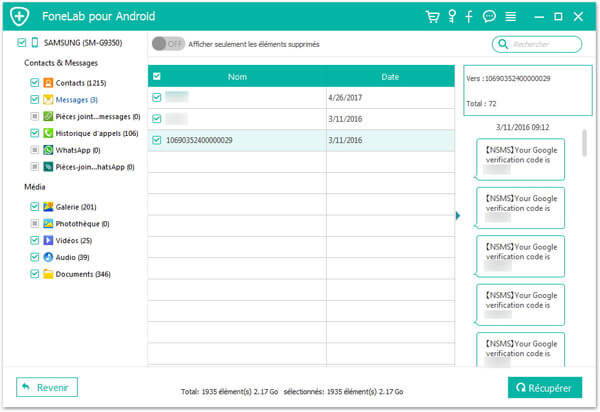600x412 pixels.
Task: Click the FoneLab shield logo
Action: pyautogui.click(x=20, y=16)
